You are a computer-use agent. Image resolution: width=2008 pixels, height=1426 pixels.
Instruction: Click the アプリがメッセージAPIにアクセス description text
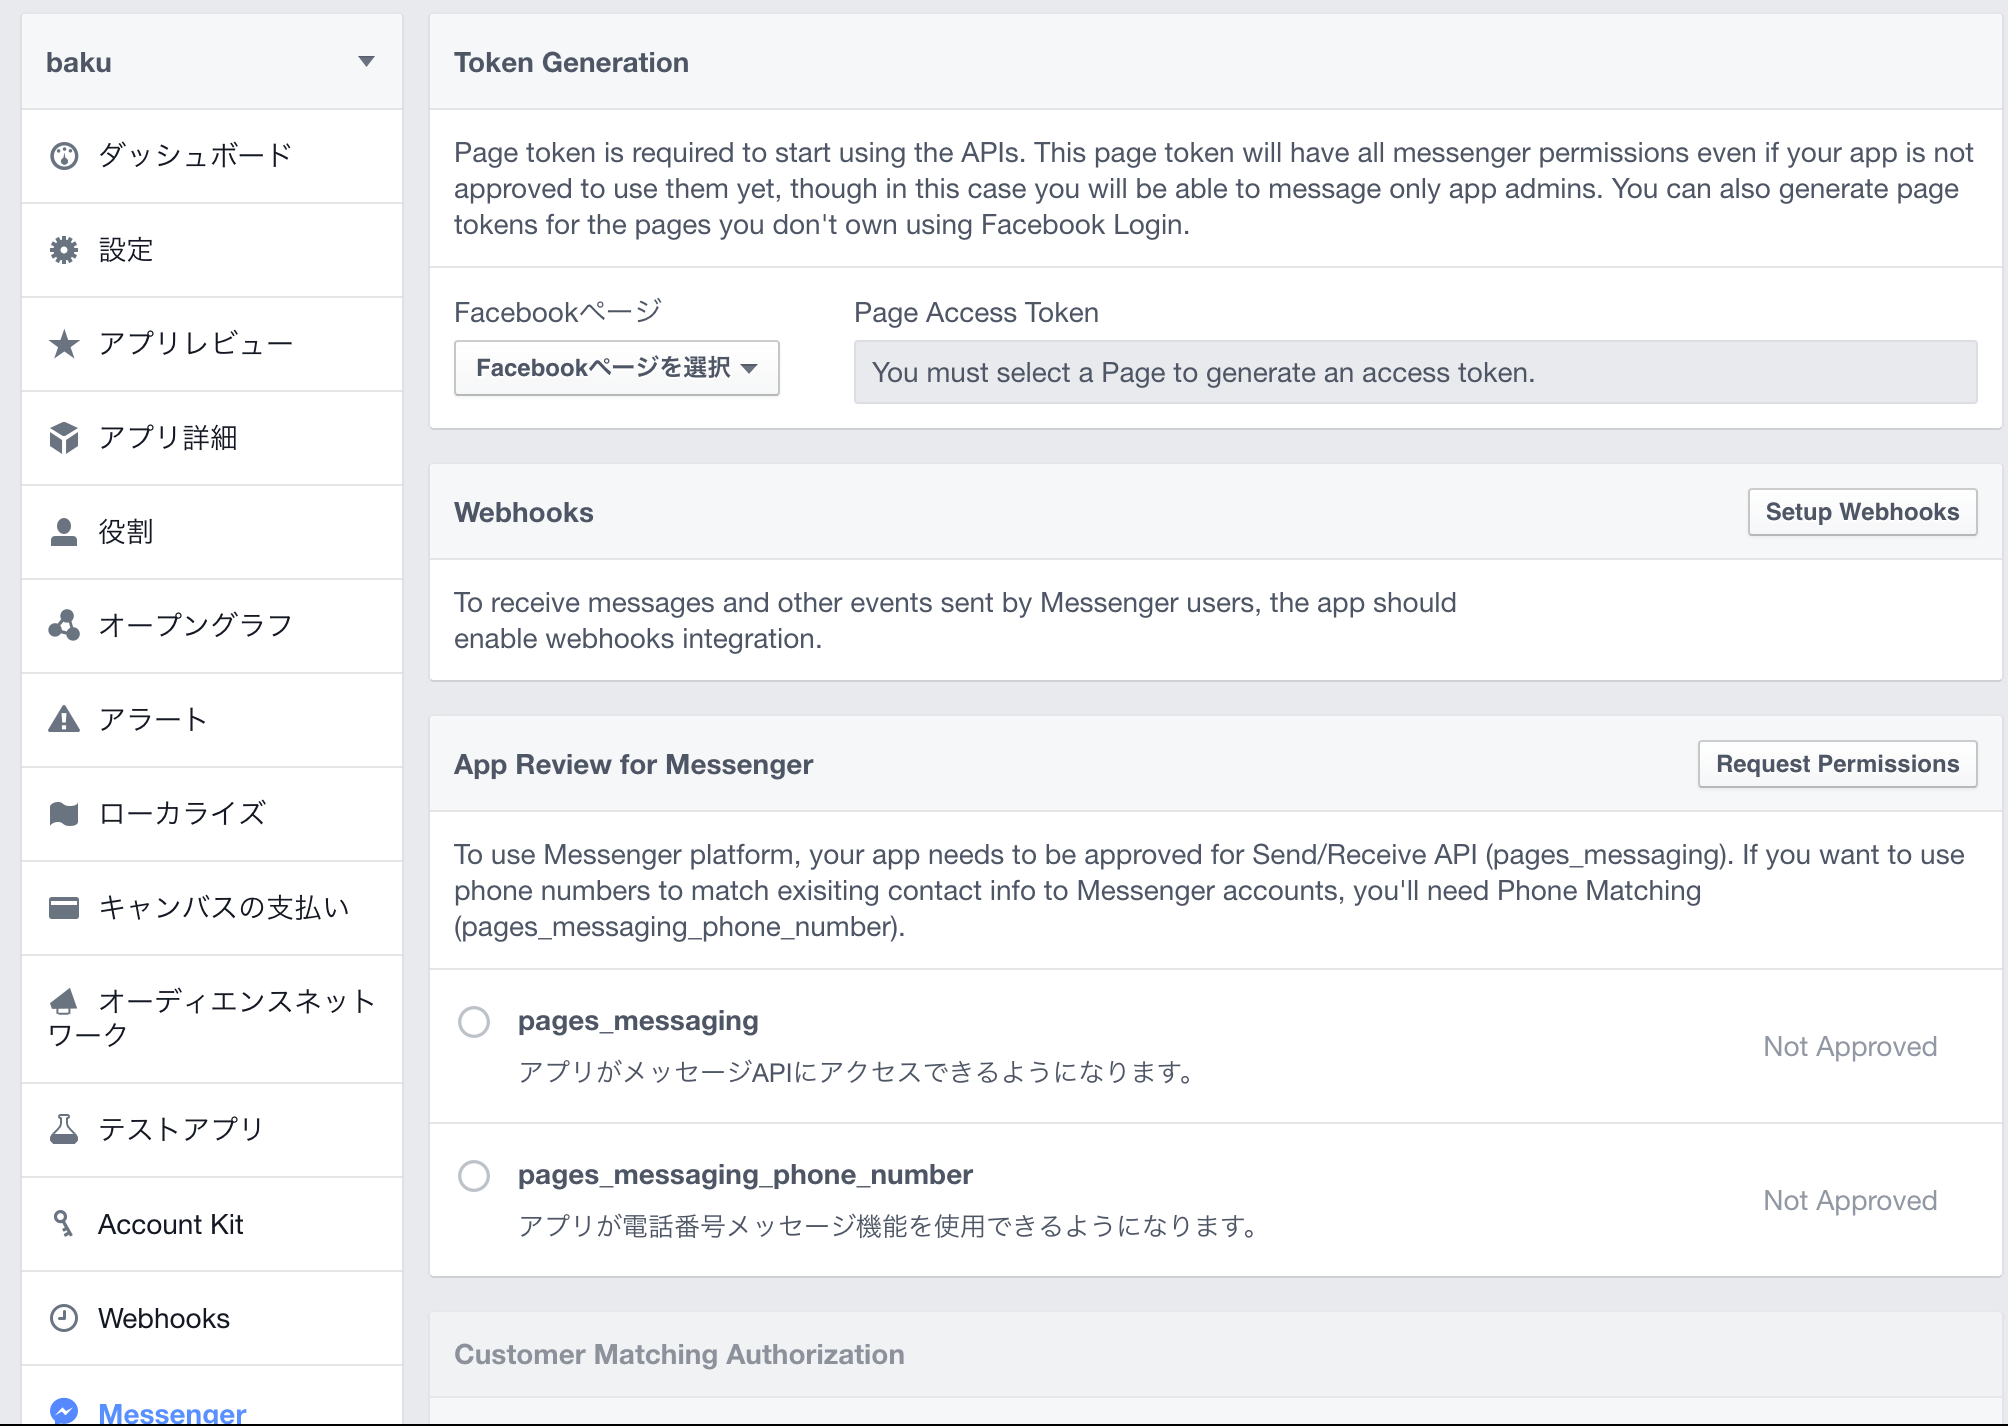[859, 1072]
